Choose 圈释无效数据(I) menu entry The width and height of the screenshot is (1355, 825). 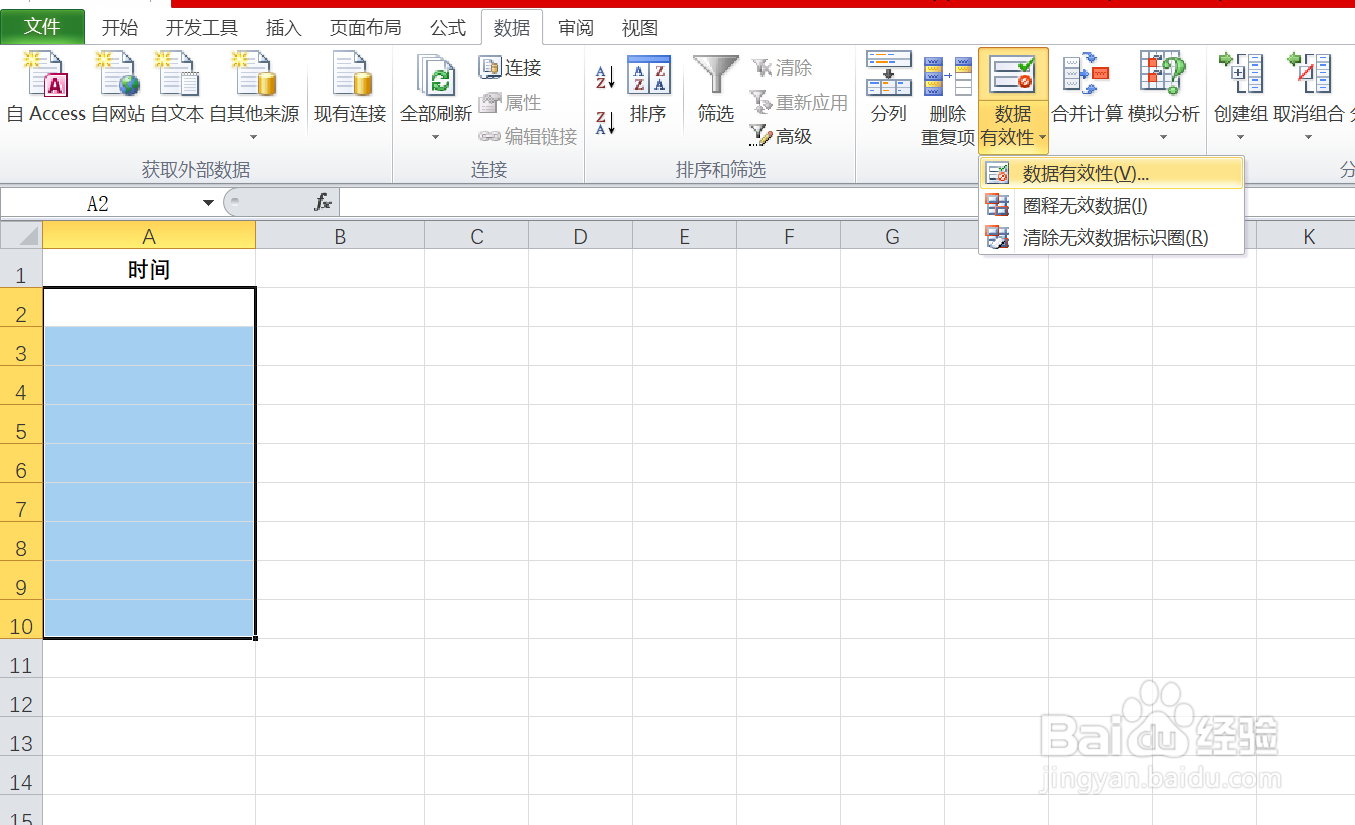pos(1111,206)
